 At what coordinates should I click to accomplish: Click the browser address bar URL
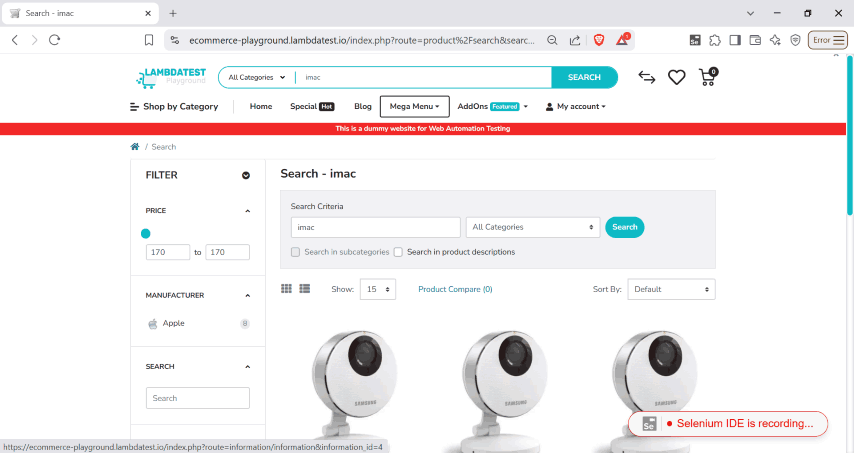[362, 40]
